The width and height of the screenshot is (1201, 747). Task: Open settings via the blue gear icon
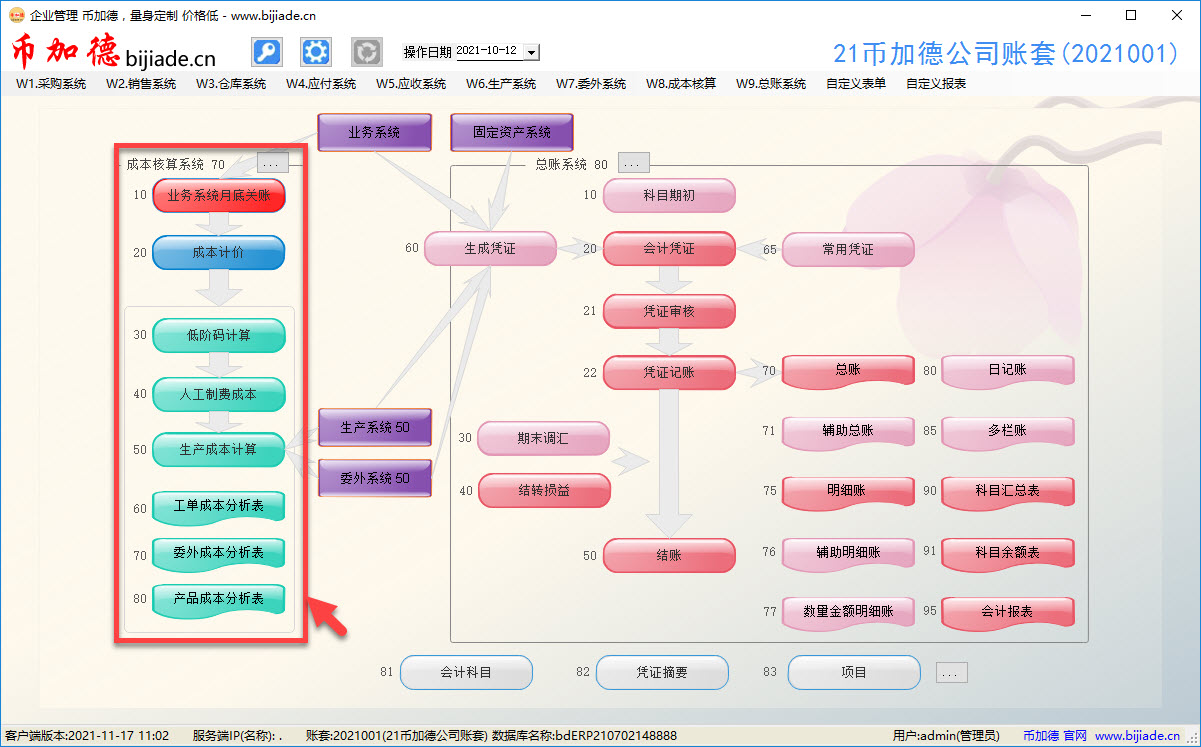(316, 52)
